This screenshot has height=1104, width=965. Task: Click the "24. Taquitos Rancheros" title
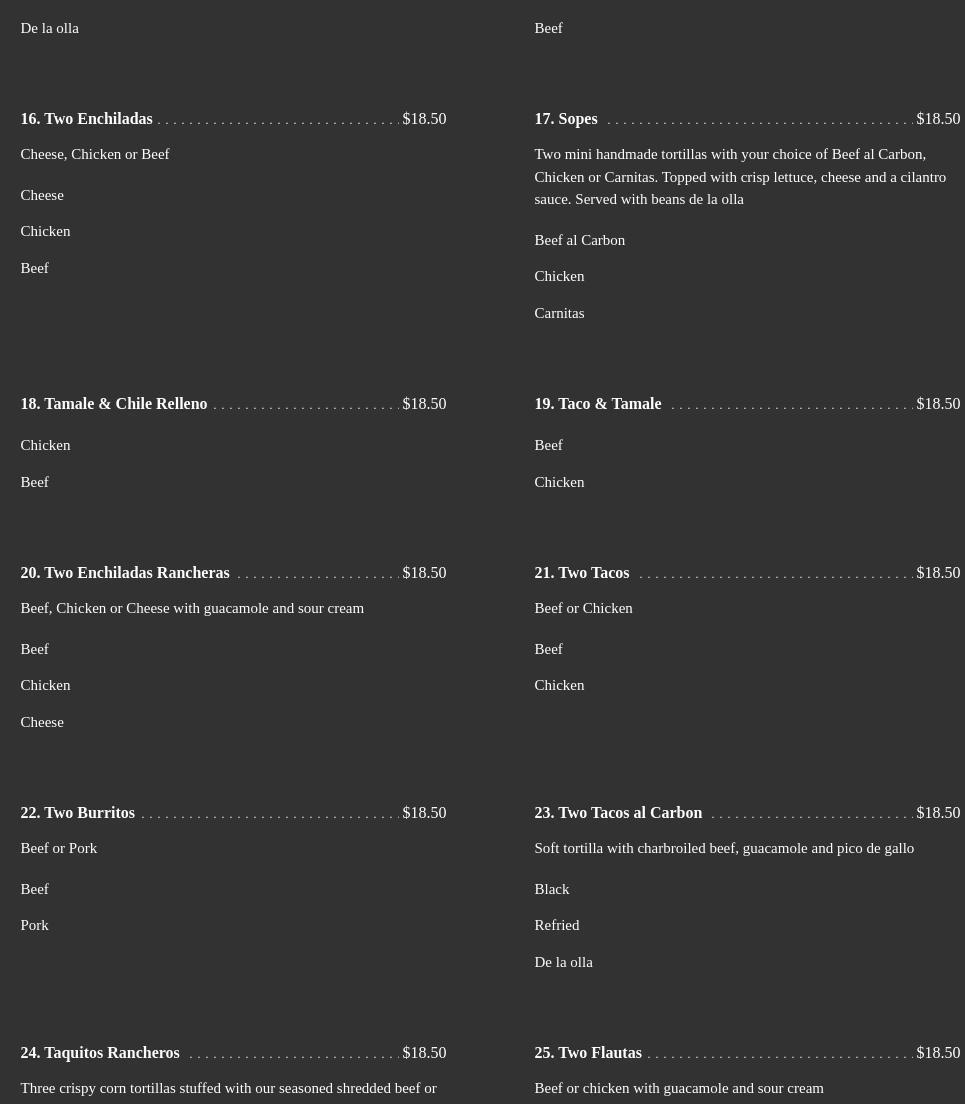pos(100,1053)
